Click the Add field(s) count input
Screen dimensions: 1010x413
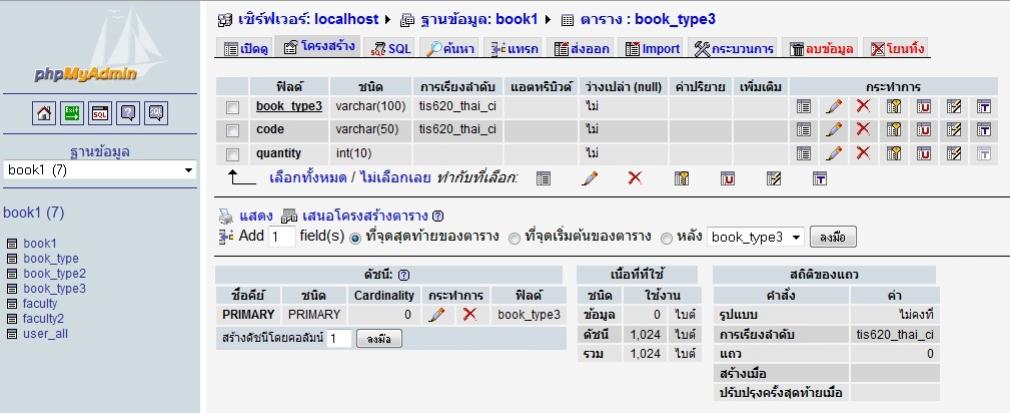(x=281, y=237)
